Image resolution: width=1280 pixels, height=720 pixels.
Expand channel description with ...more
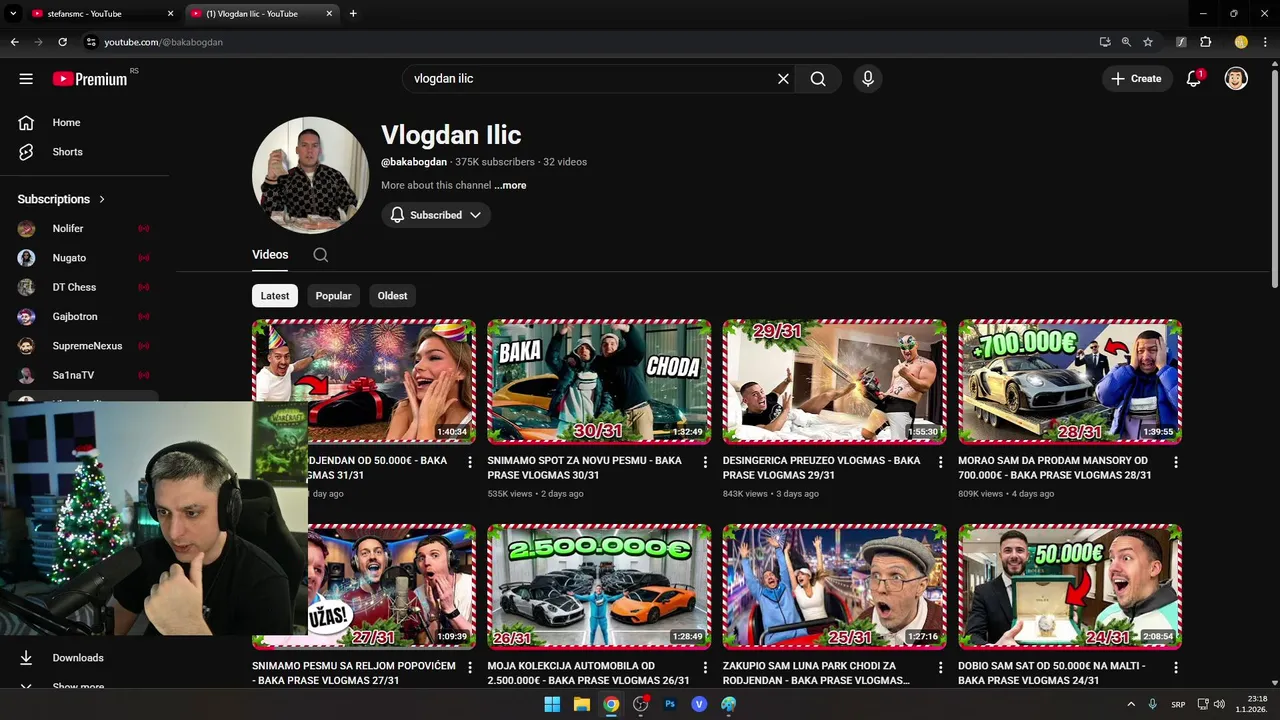point(510,185)
